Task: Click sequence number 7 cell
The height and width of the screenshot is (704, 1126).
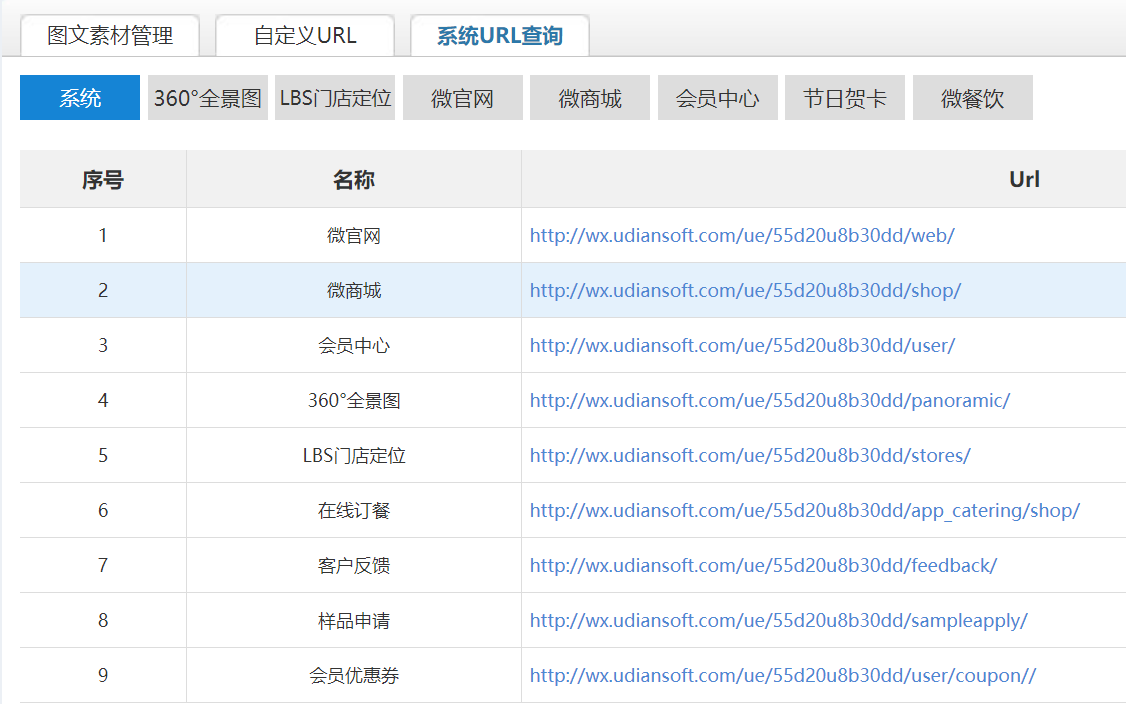Action: 103,565
